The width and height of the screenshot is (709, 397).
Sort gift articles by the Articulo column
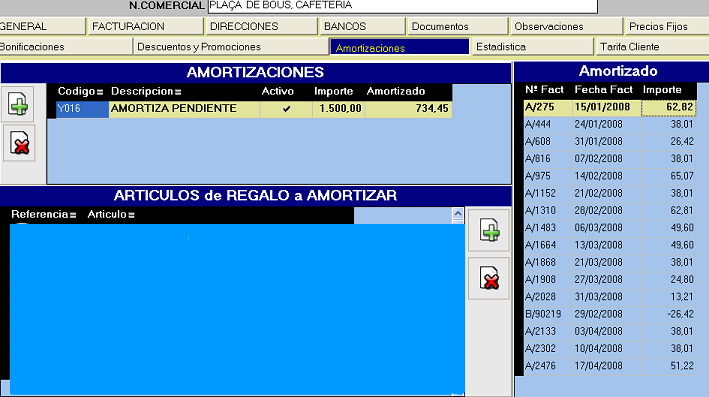111,214
